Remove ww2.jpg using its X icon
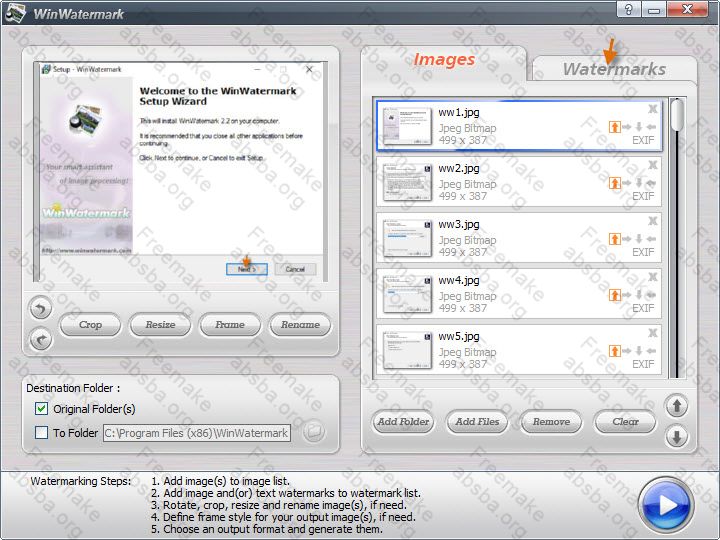 click(652, 165)
